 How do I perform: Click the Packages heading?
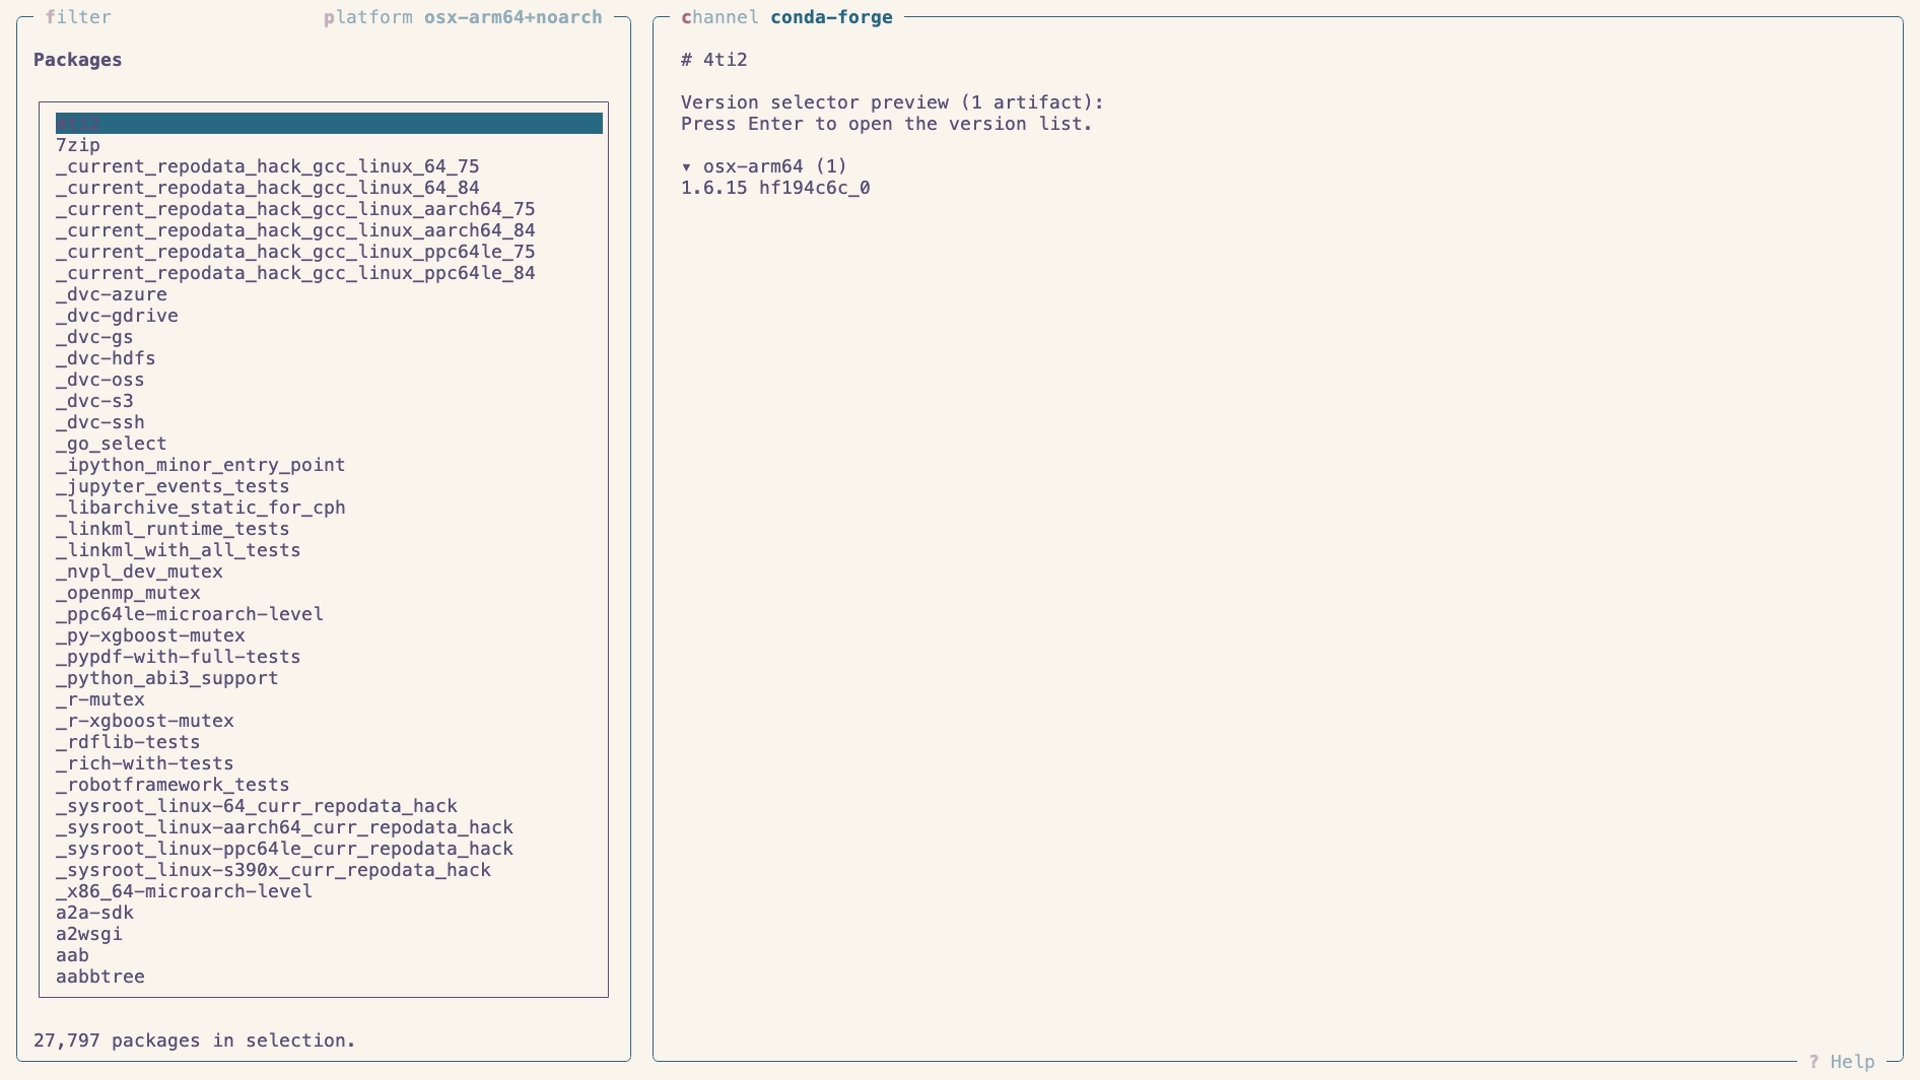78,59
